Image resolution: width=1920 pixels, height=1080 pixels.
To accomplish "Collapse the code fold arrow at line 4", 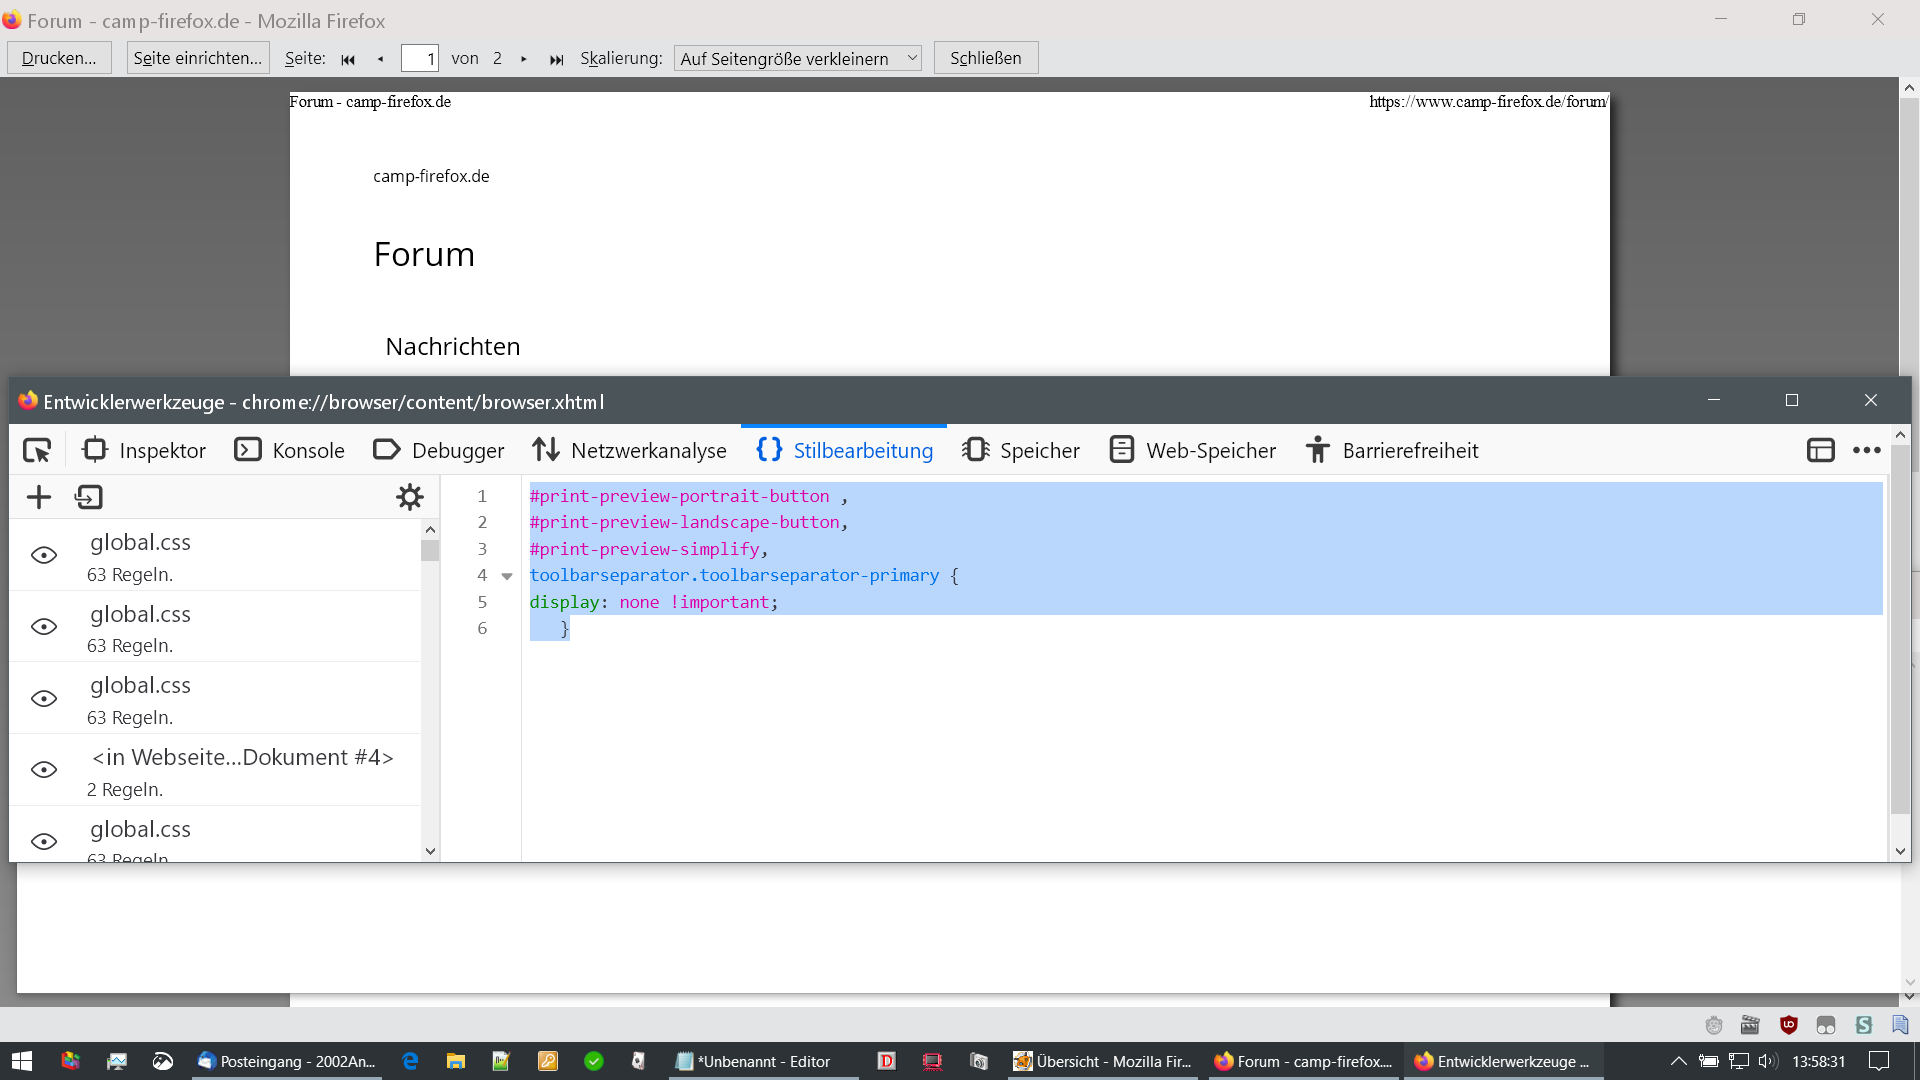I will [507, 576].
